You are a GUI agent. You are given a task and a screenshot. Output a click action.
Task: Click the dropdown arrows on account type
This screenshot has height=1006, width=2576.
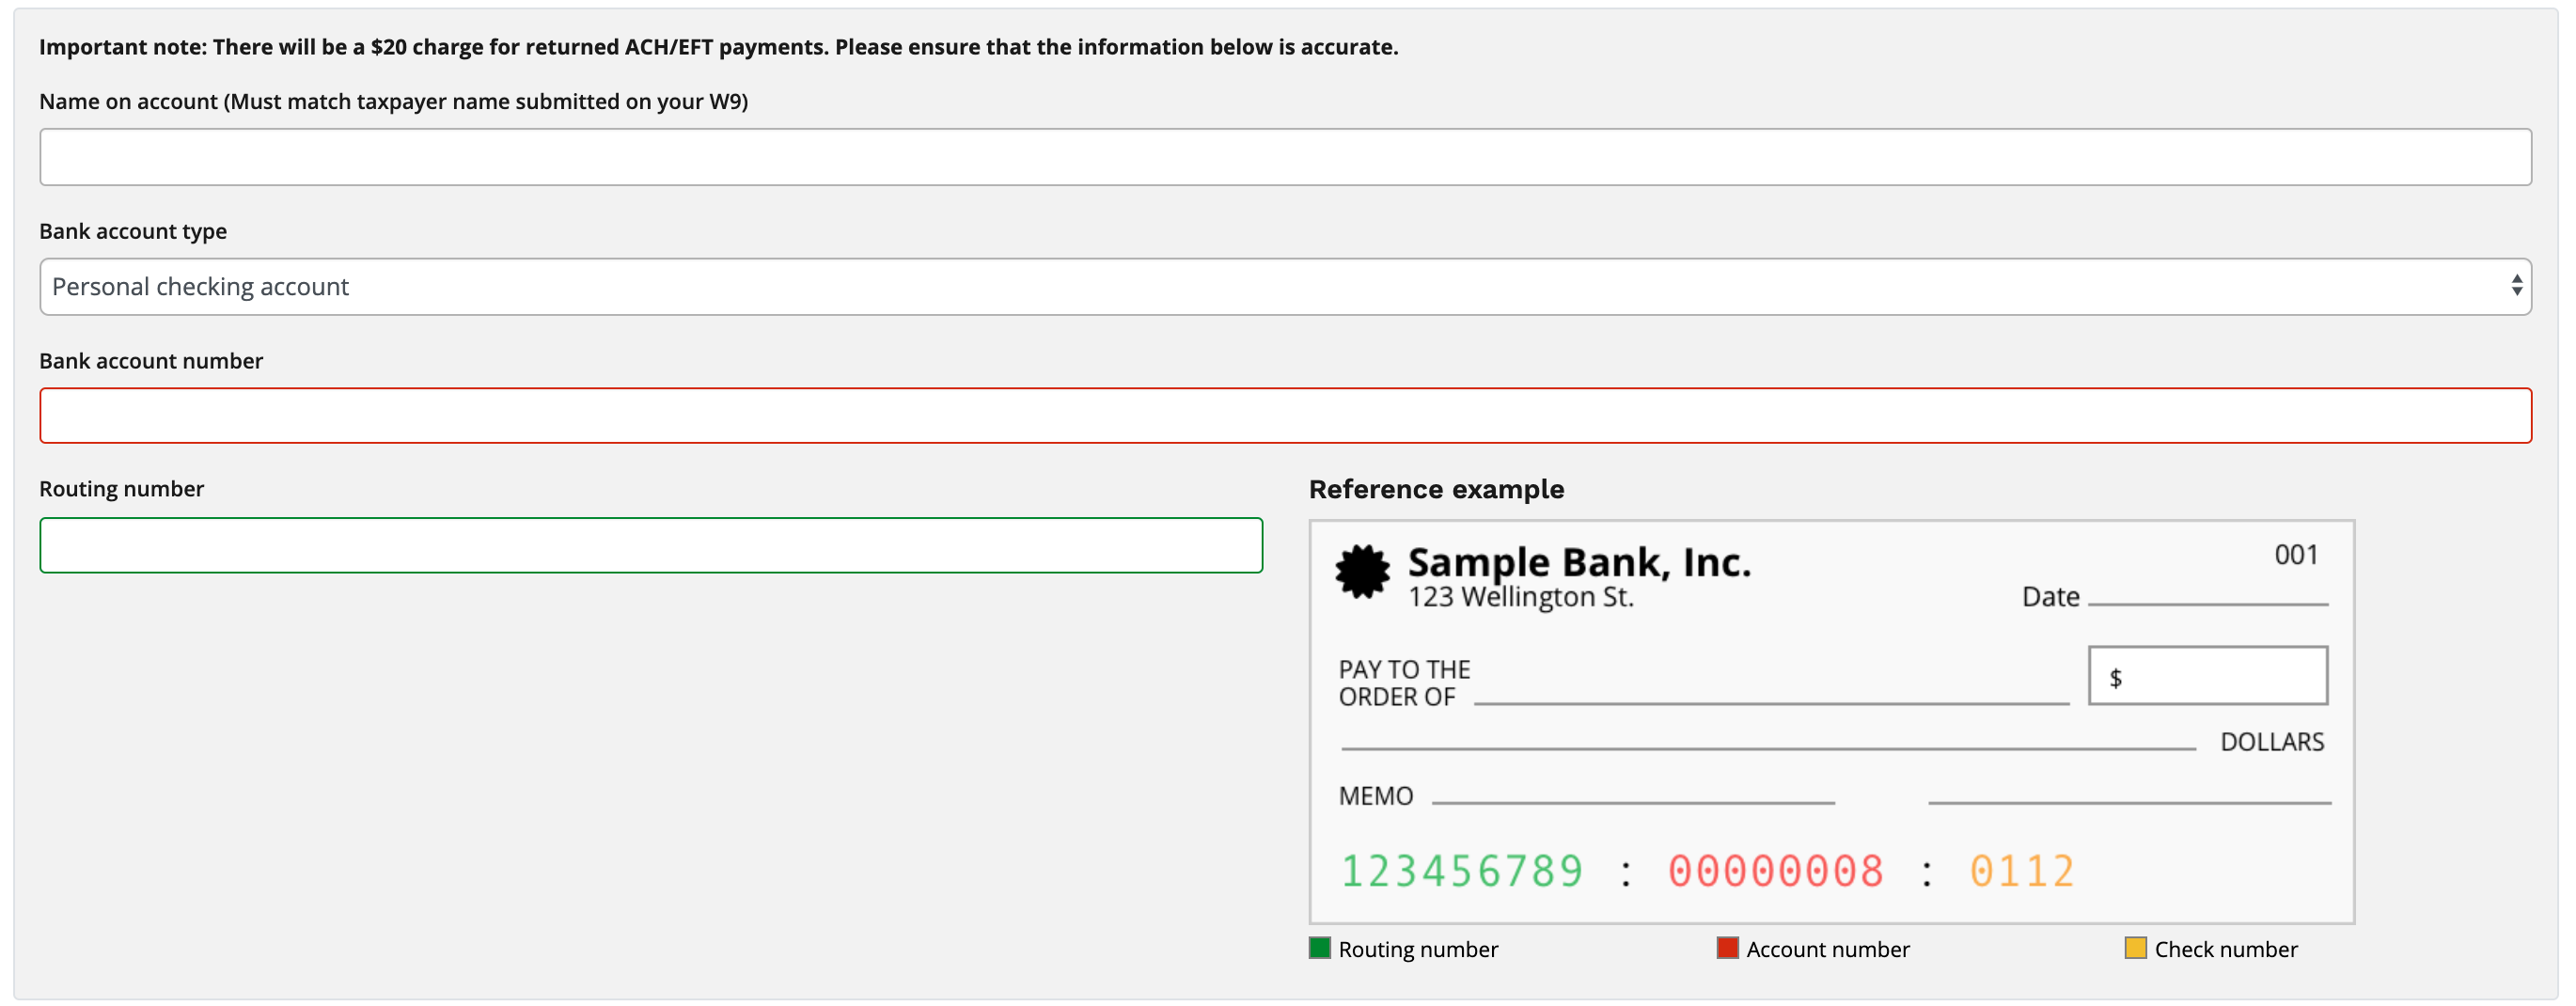[2516, 286]
